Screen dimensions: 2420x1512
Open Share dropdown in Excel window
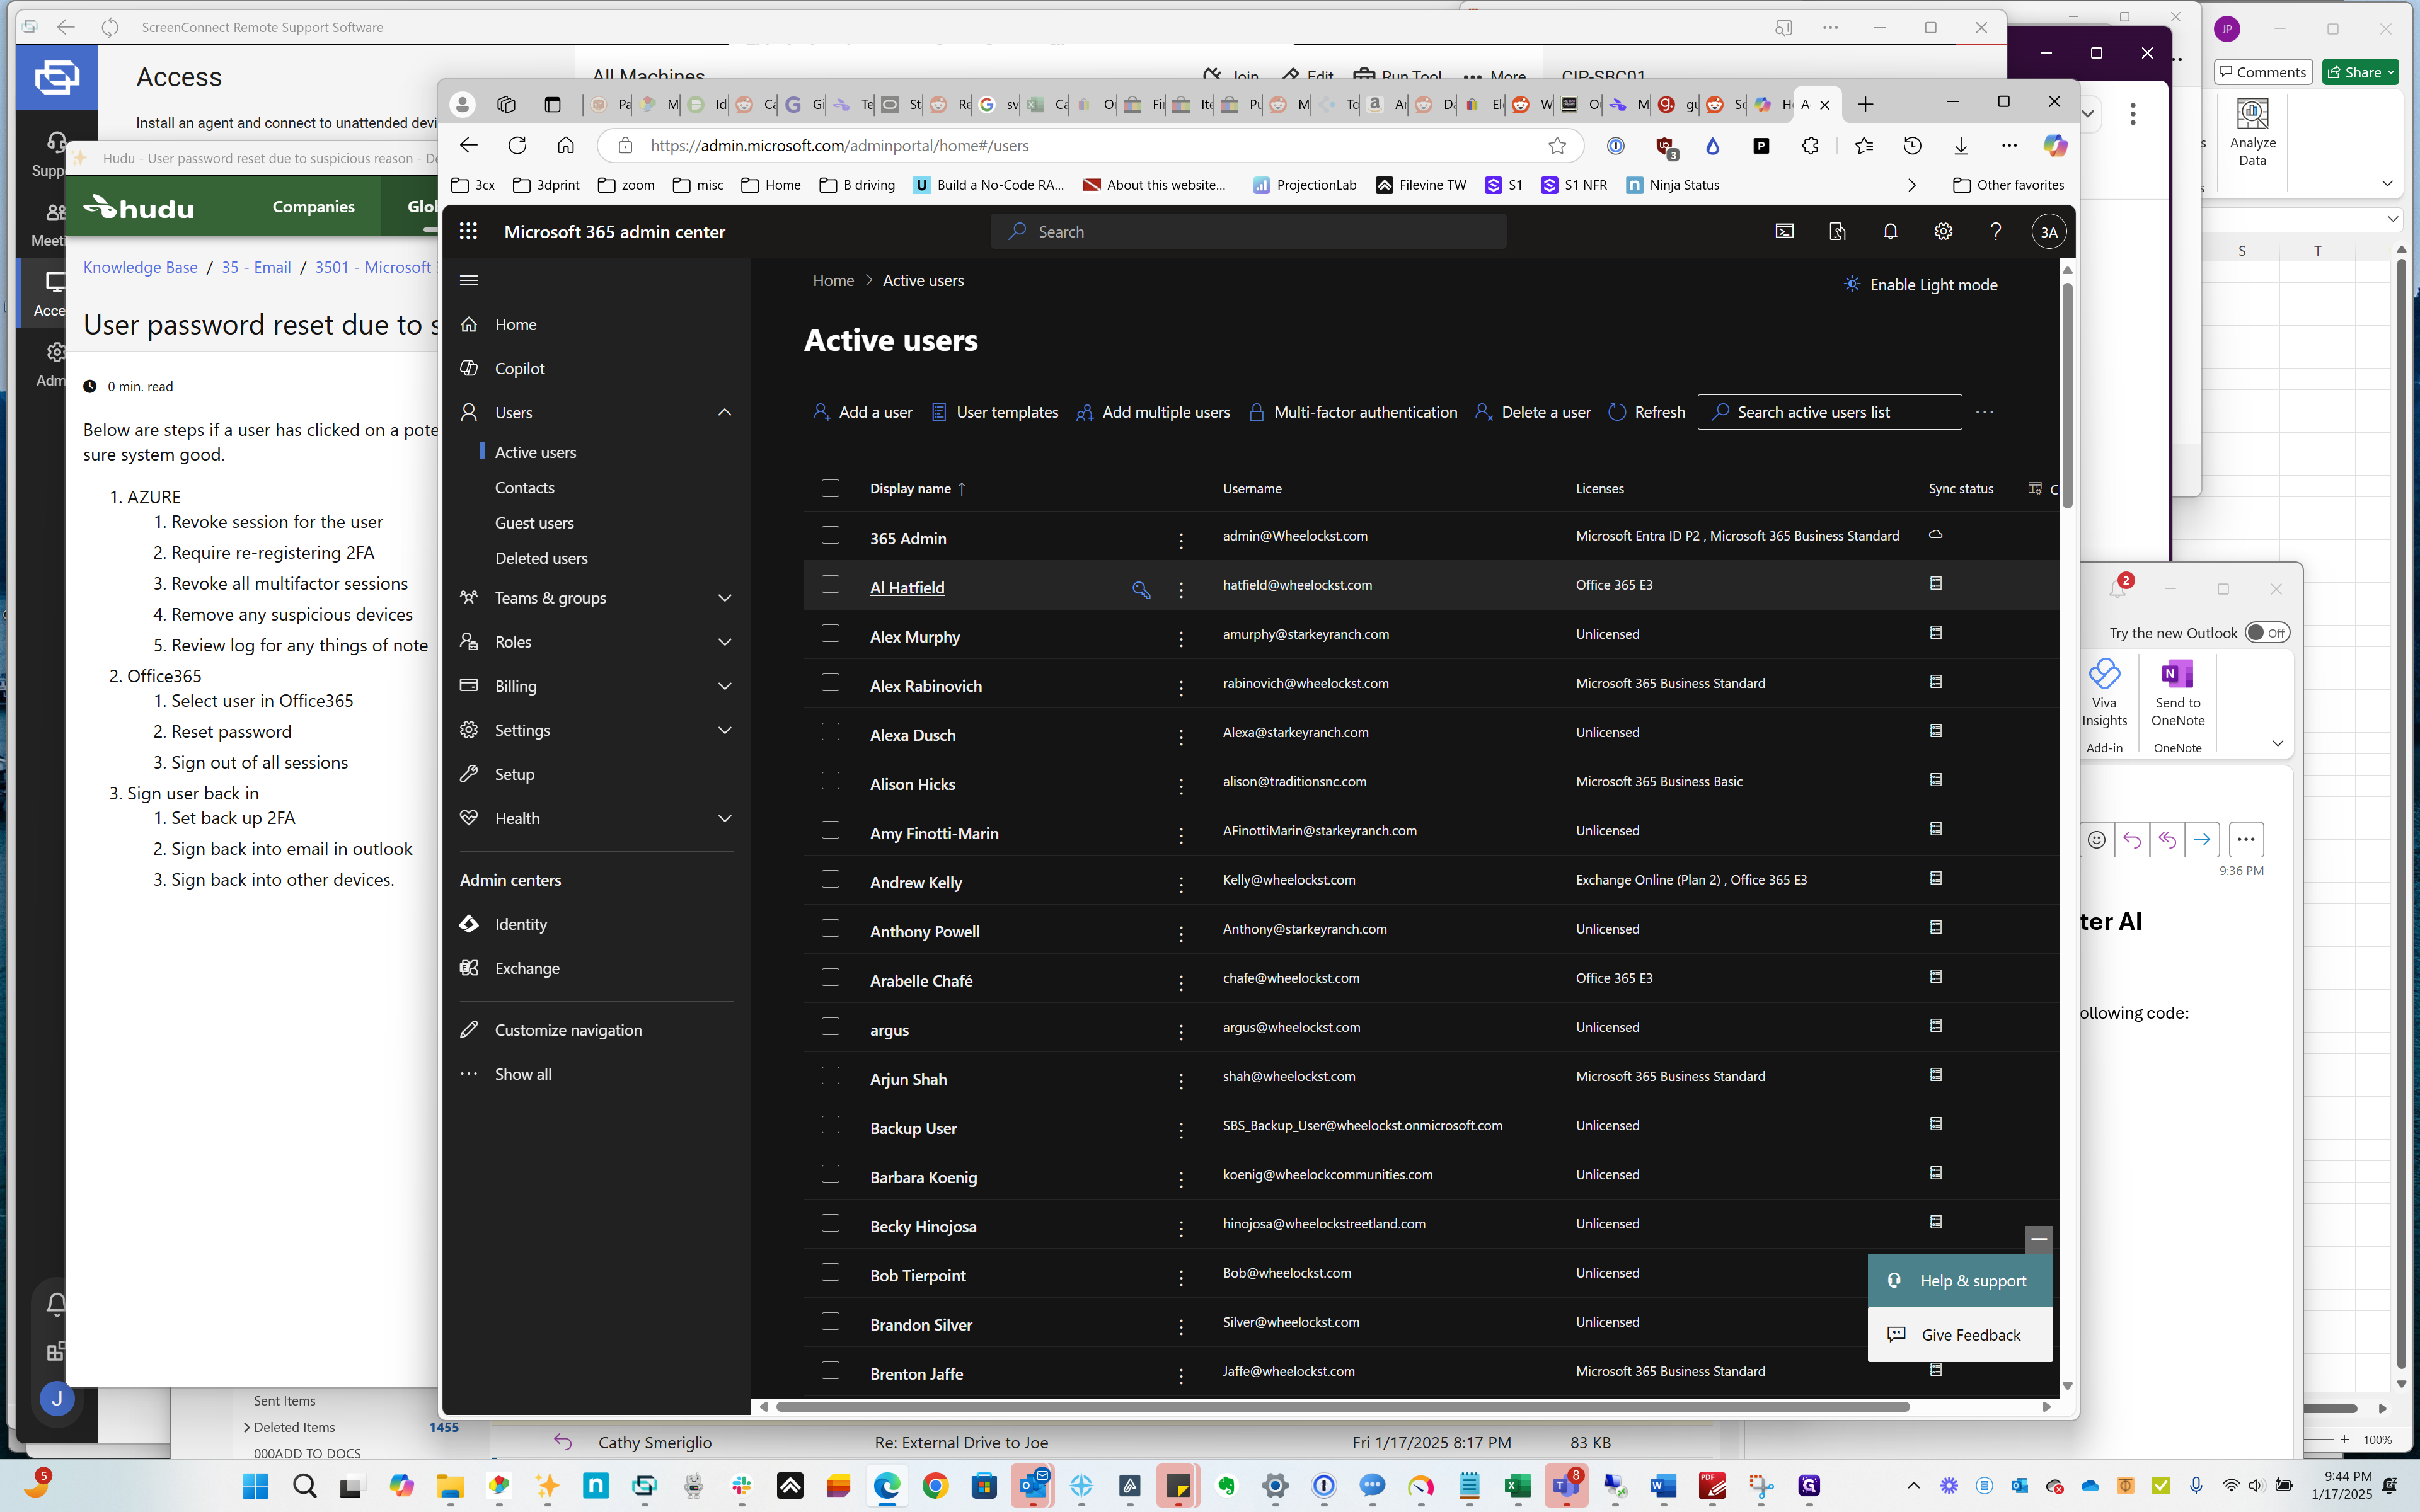coord(2390,72)
